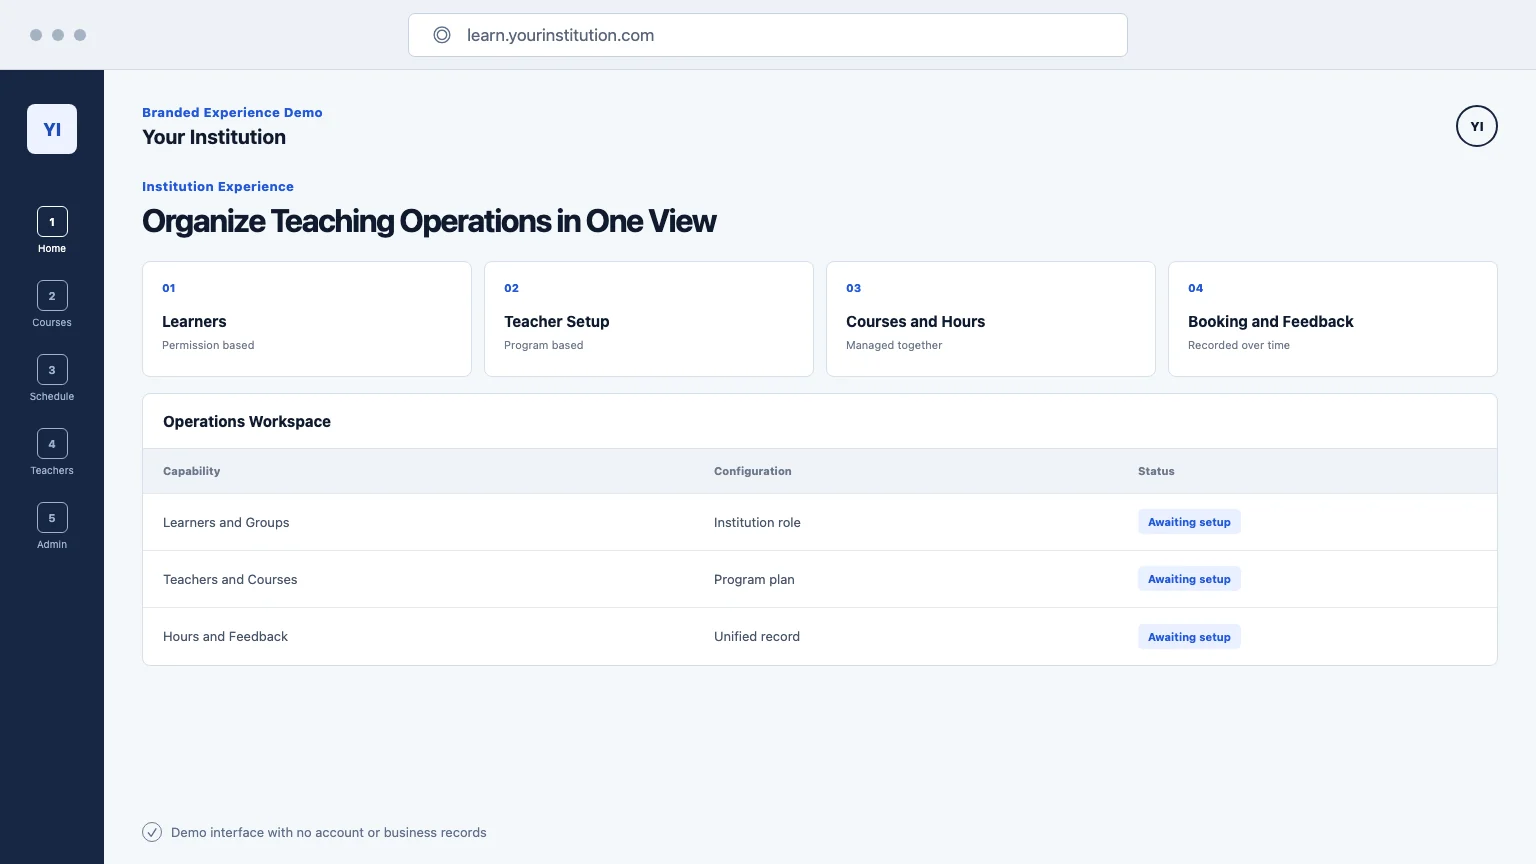
Task: Open the Admin sidebar section
Action: coord(52,527)
